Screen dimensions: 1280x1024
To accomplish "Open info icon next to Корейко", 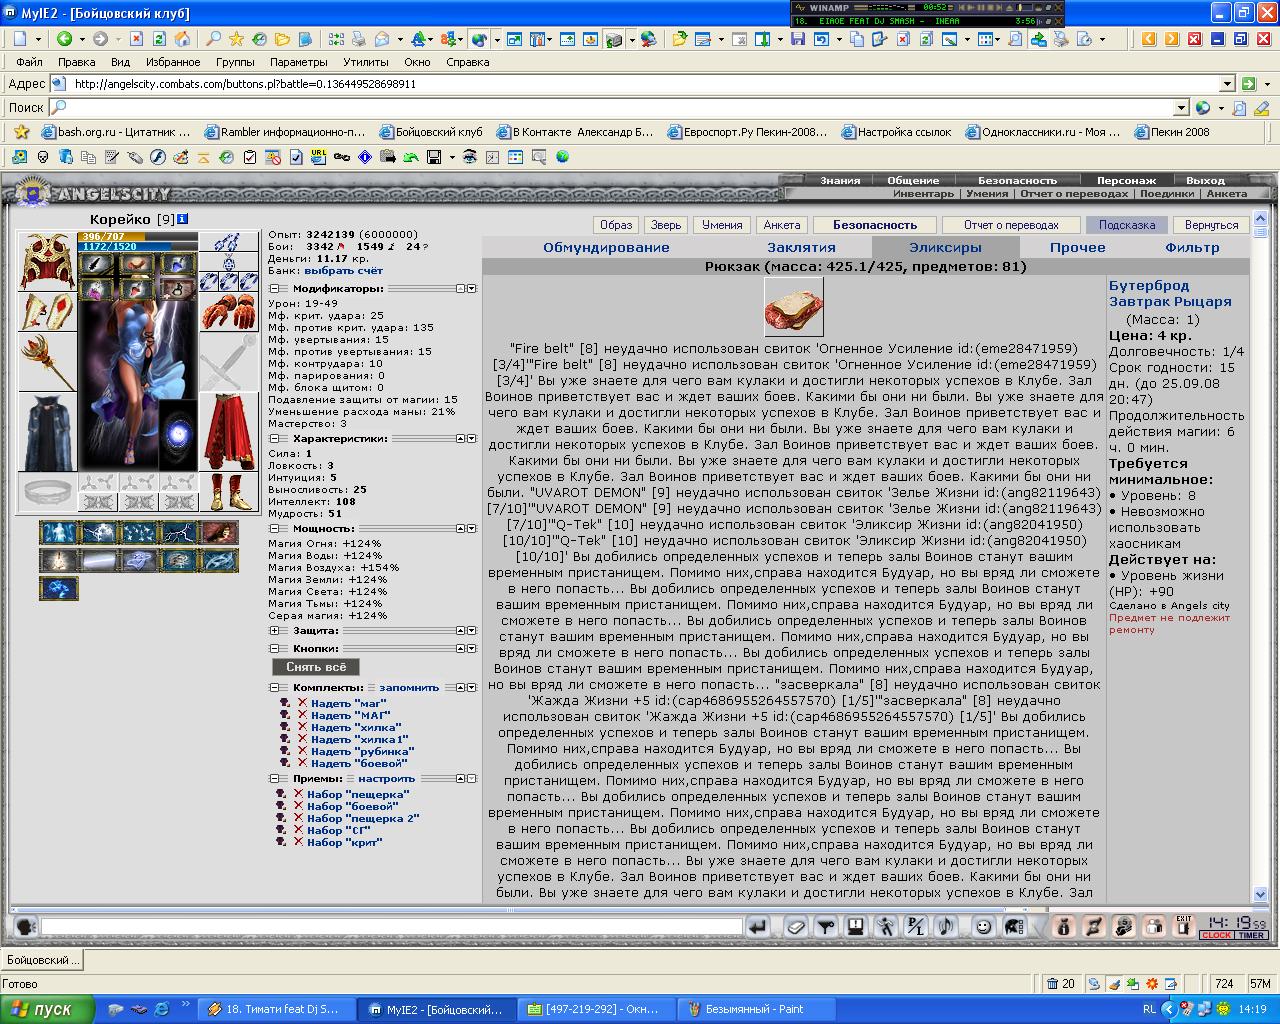I will pos(183,219).
